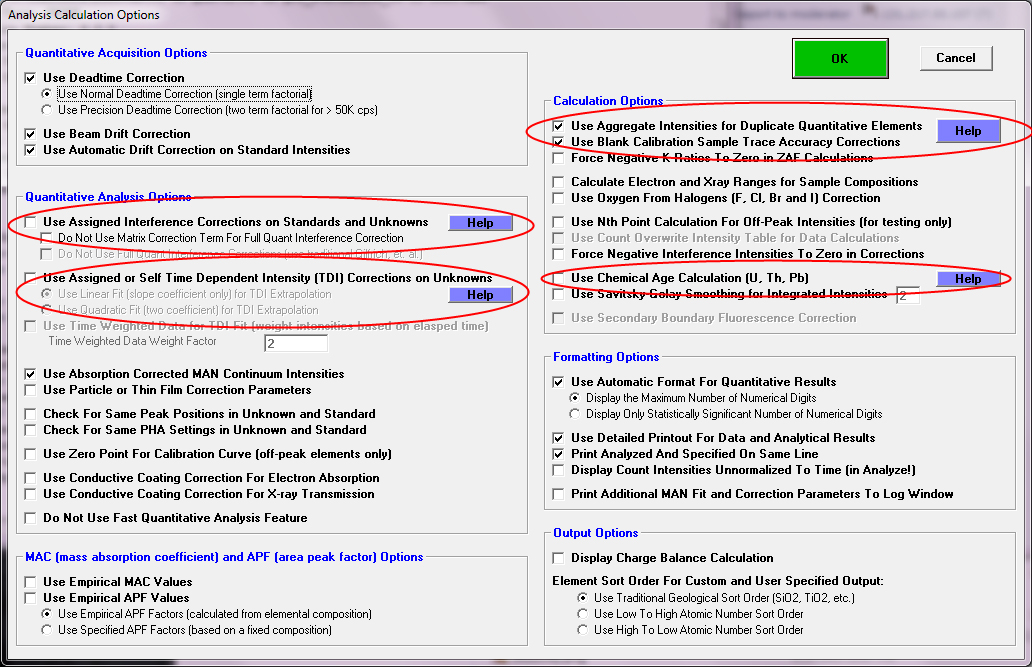
Task: Enable Use Empirical MAC Values
Action: click(30, 582)
